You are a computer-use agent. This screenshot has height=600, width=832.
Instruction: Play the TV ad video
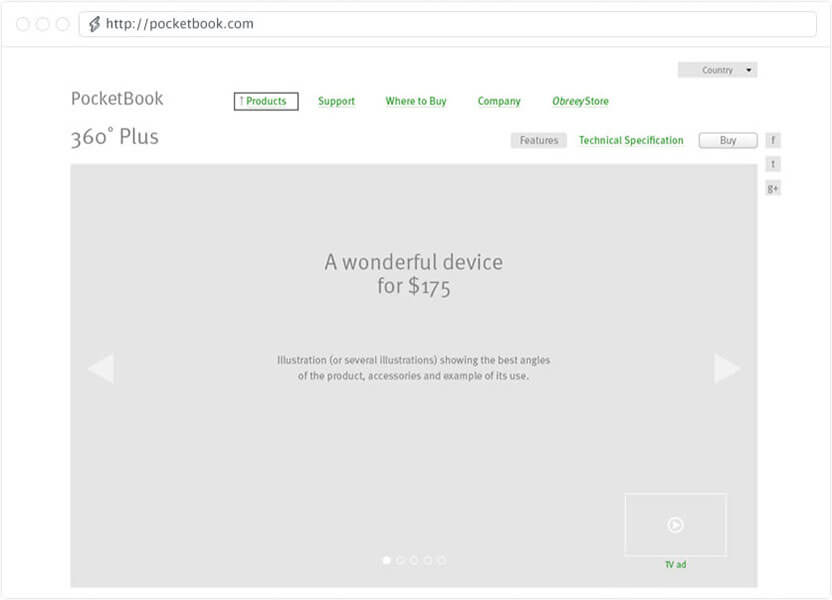(x=675, y=524)
